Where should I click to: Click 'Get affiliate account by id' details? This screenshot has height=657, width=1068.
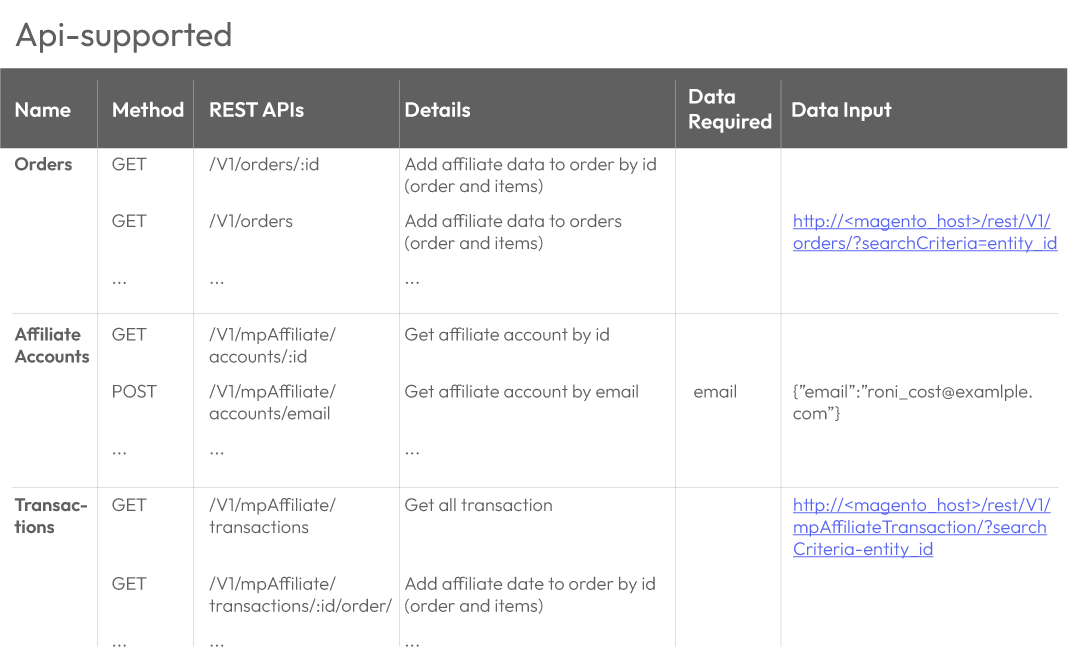(x=507, y=334)
